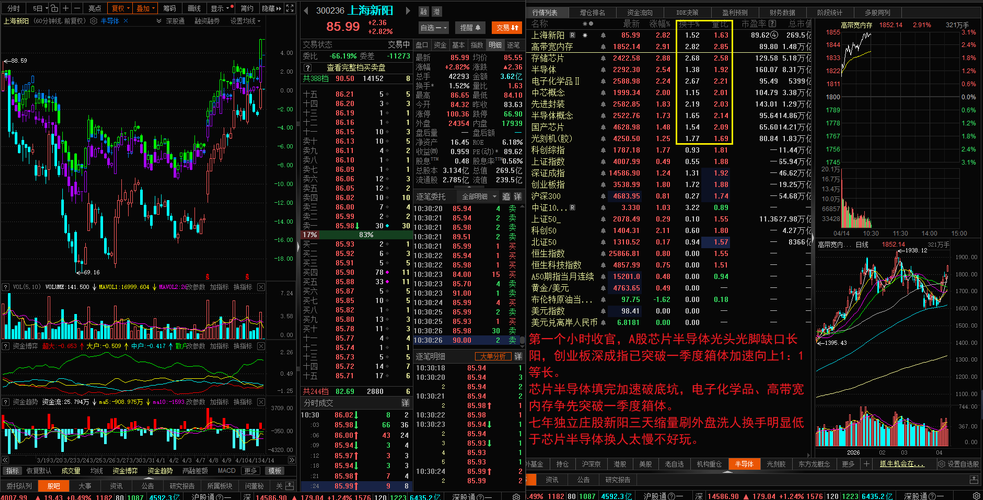The width and height of the screenshot is (983, 500).
Task: Switch to the 财务数据 tab
Action: [x=782, y=13]
